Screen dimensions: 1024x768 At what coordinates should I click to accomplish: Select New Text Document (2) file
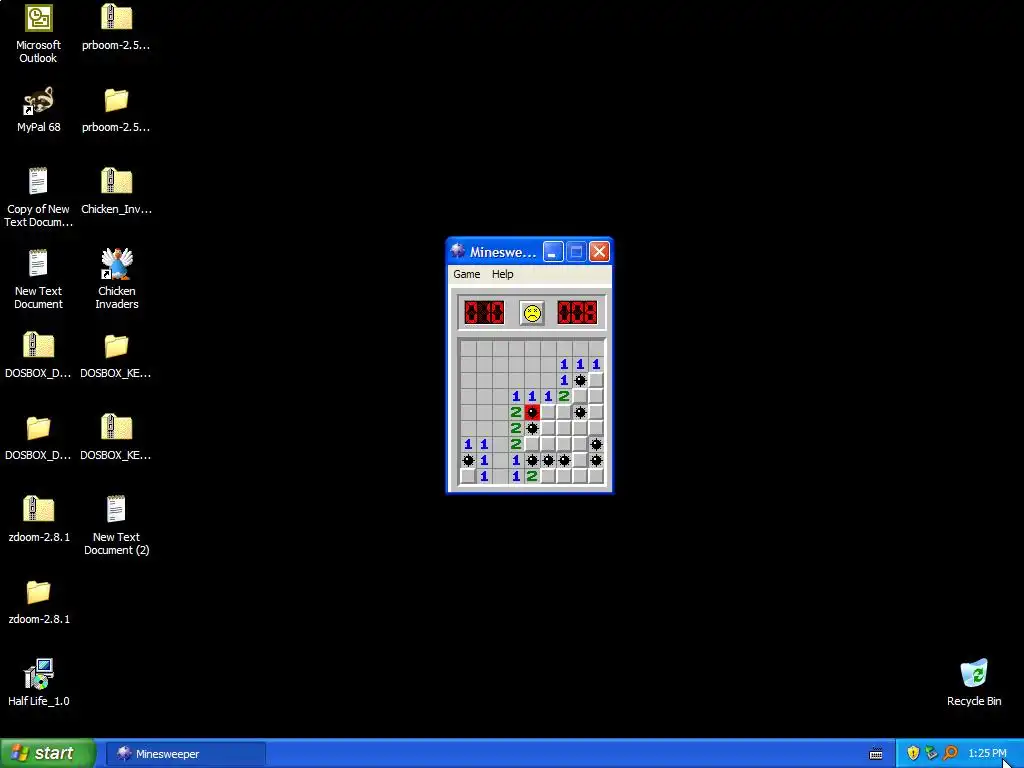point(116,510)
